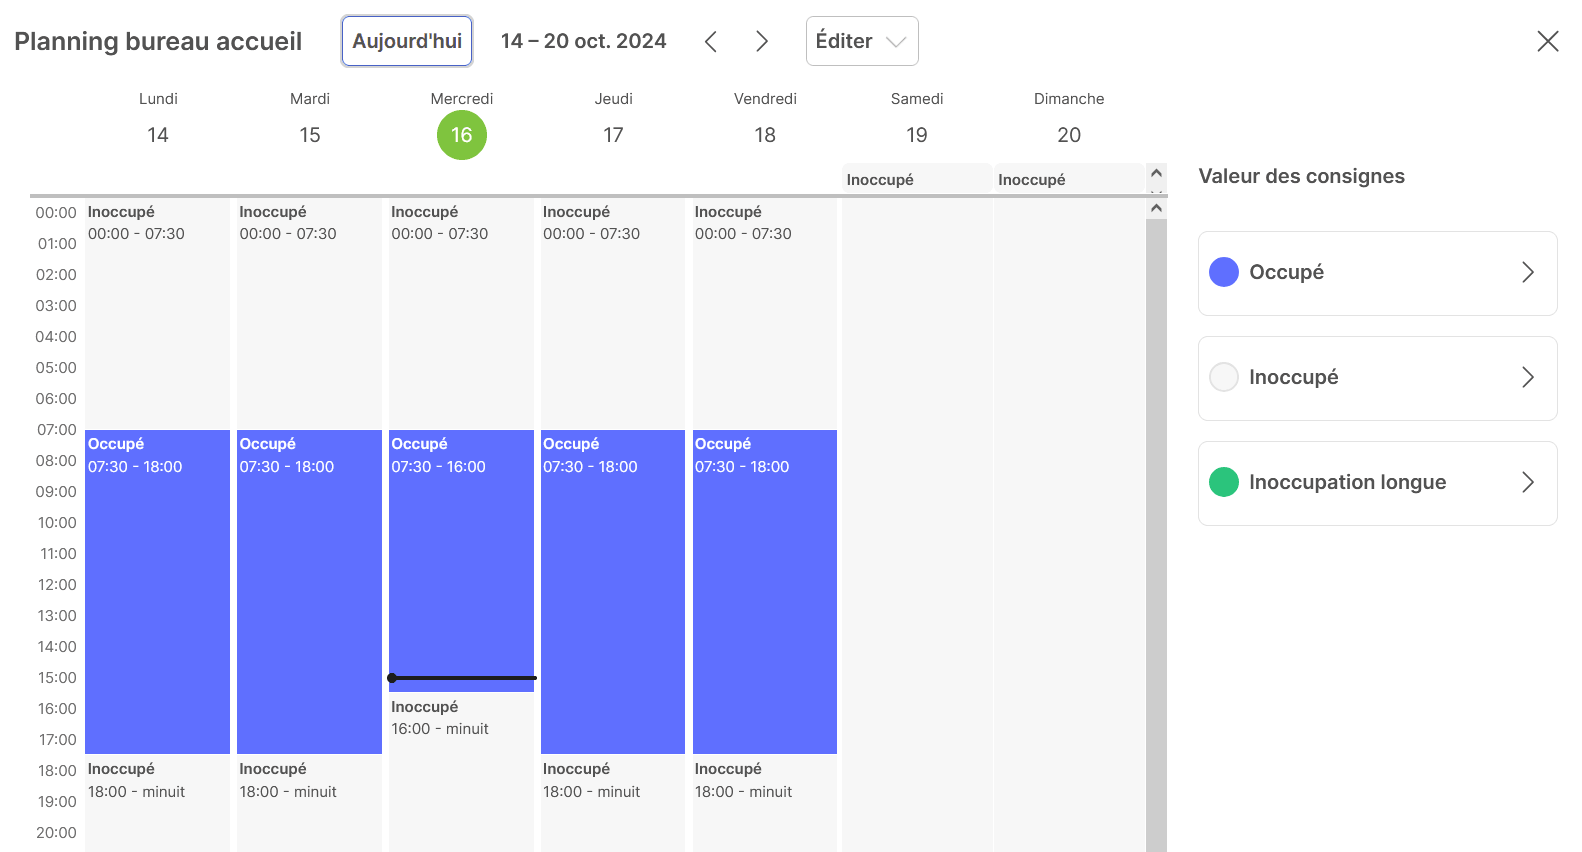Expand the Inoccupé setpoint chevron
Image resolution: width=1582 pixels, height=852 pixels.
(1527, 378)
